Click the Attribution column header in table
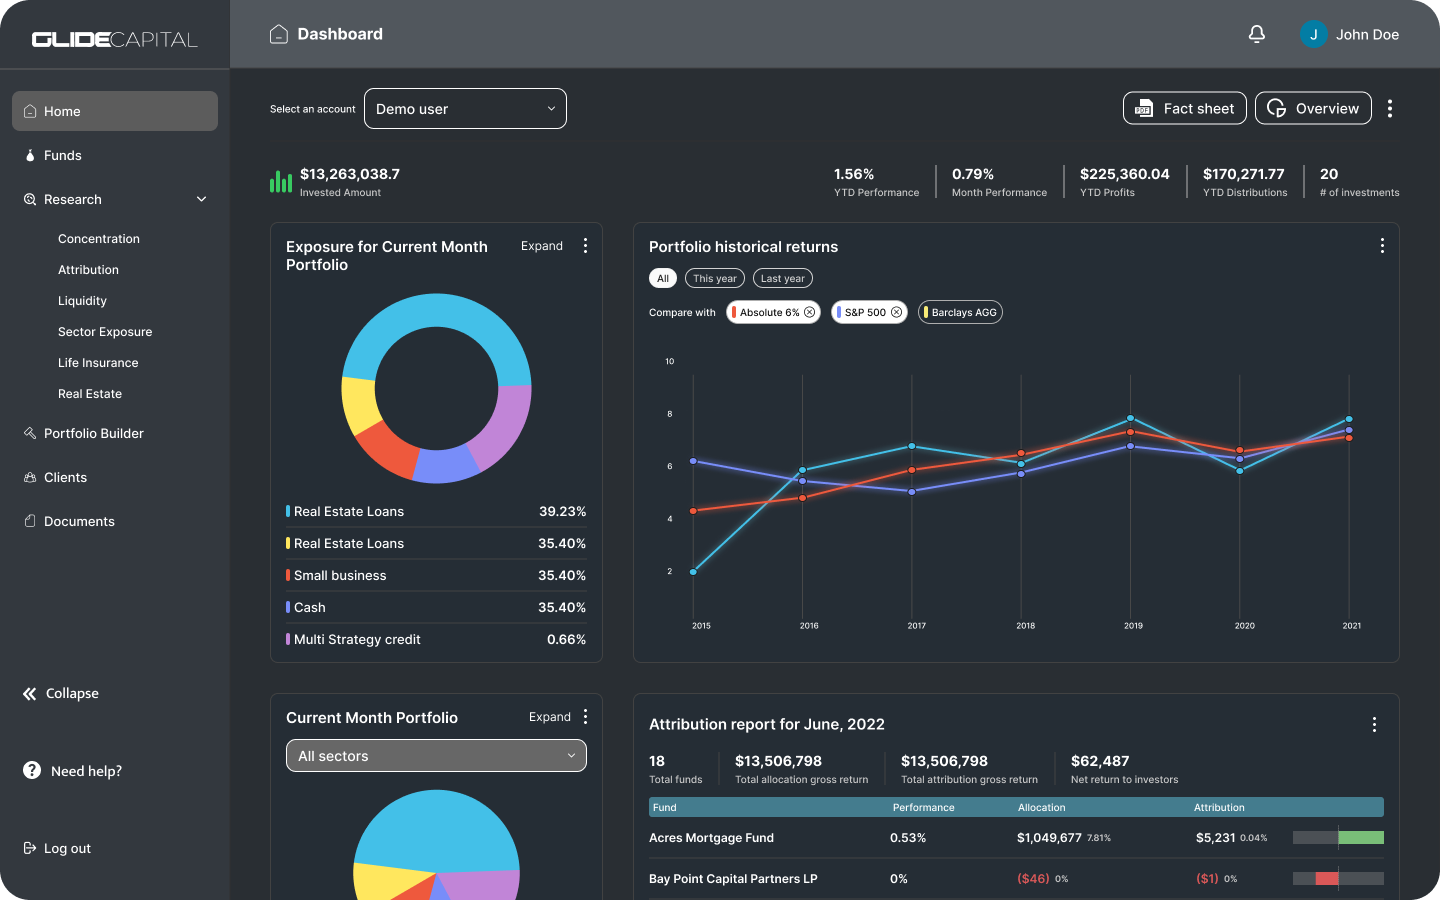 1219,807
